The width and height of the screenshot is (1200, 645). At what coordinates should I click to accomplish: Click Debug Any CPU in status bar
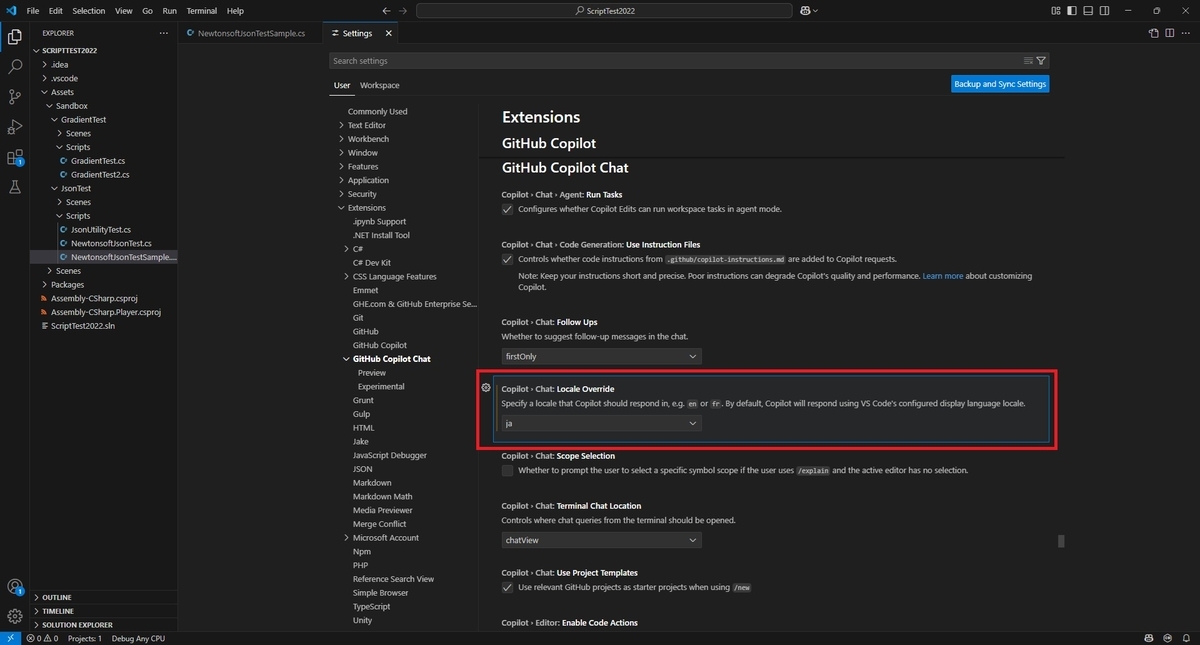point(138,638)
